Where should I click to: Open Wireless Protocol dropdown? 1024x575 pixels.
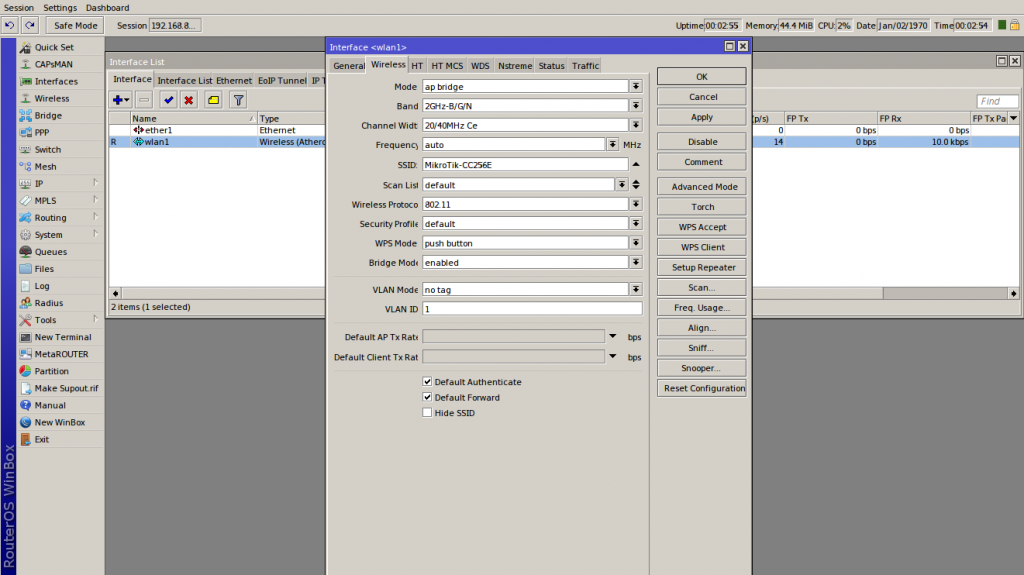click(x=635, y=204)
